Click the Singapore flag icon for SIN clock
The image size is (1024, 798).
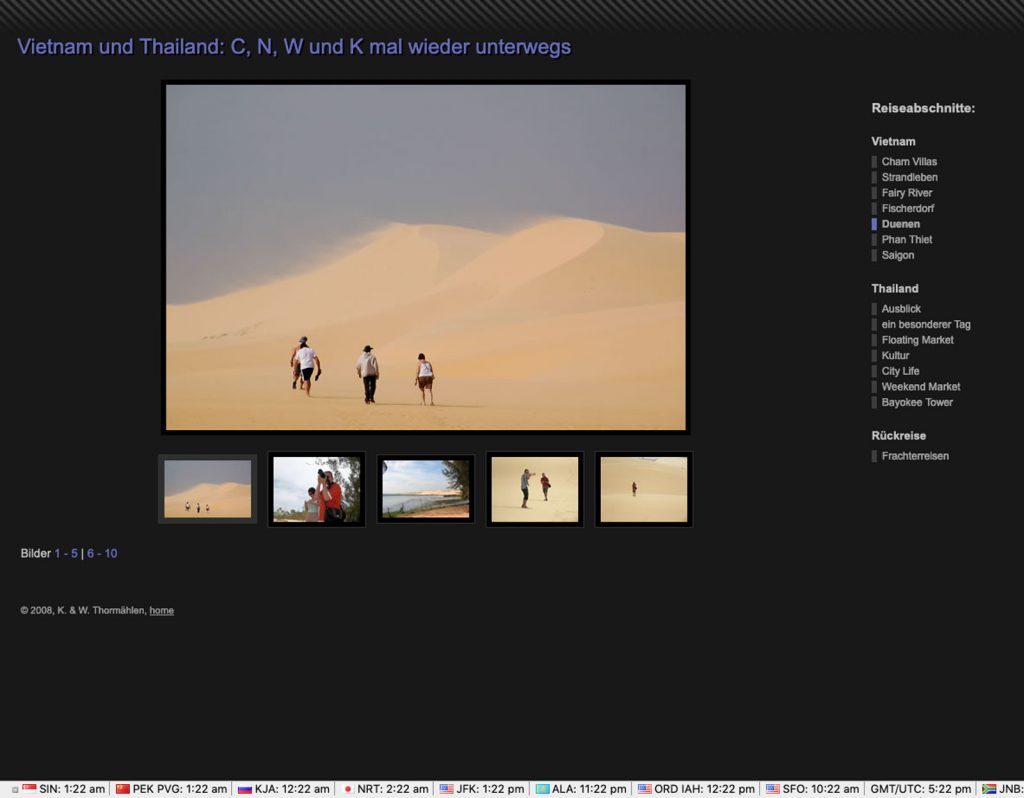[29, 789]
